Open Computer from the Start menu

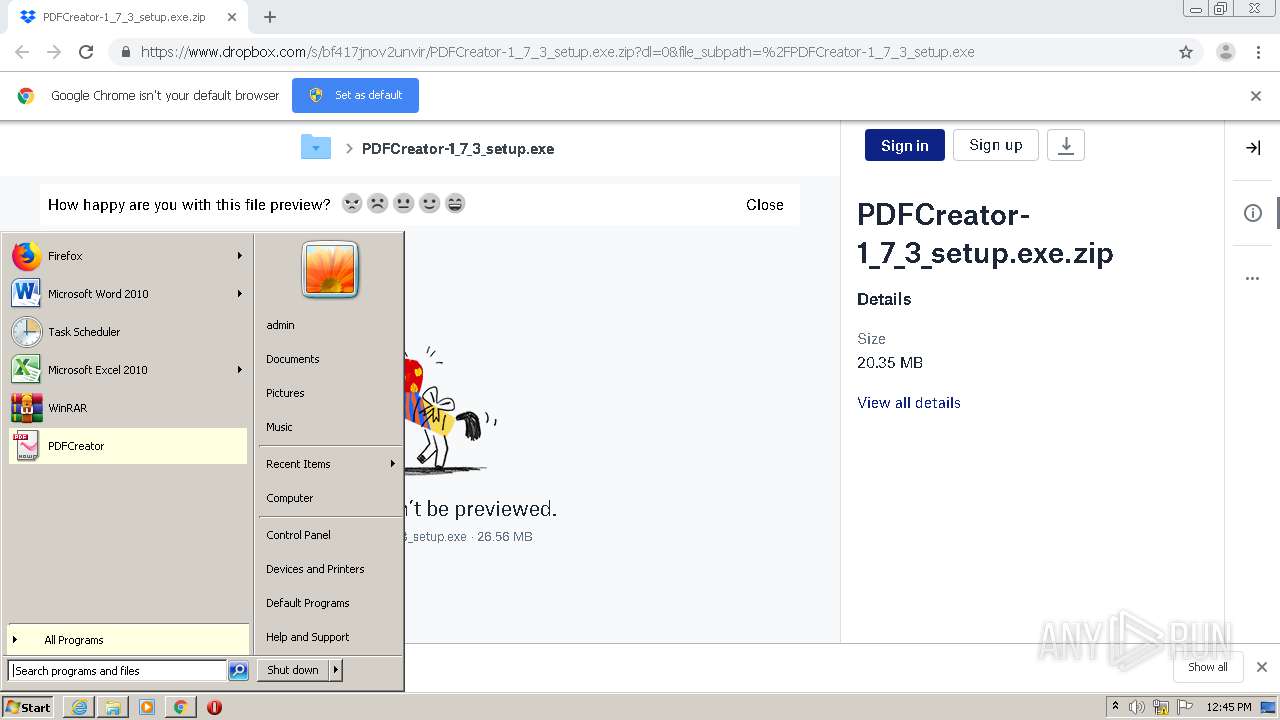tap(289, 498)
